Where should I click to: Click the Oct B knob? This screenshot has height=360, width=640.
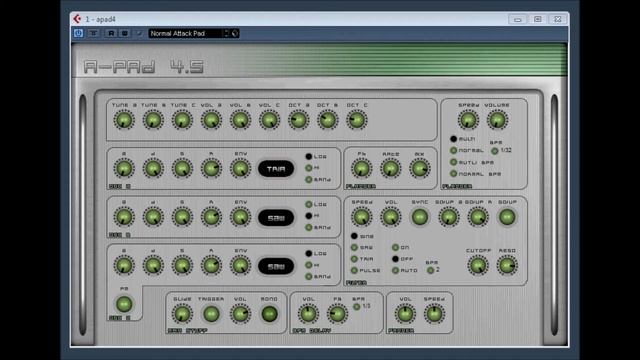tap(327, 120)
